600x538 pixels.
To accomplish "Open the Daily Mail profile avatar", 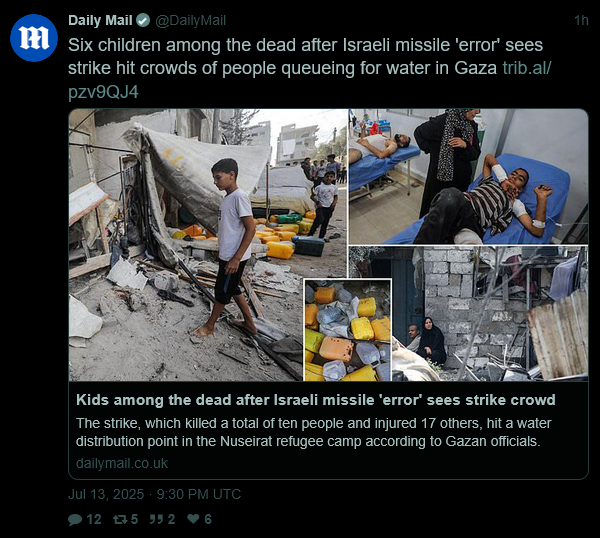I will coord(34,37).
